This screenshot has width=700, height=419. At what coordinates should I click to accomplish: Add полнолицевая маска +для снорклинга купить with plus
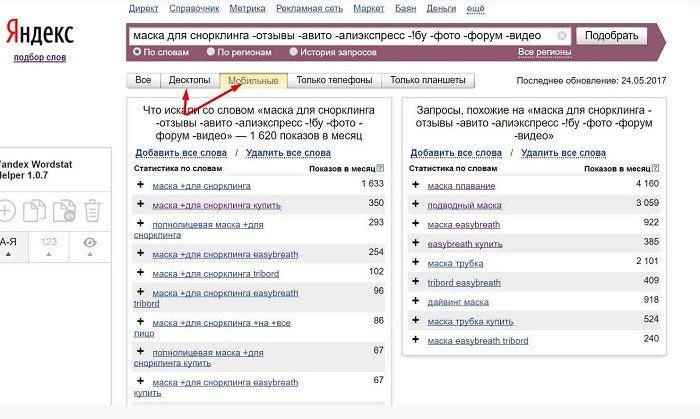point(140,351)
